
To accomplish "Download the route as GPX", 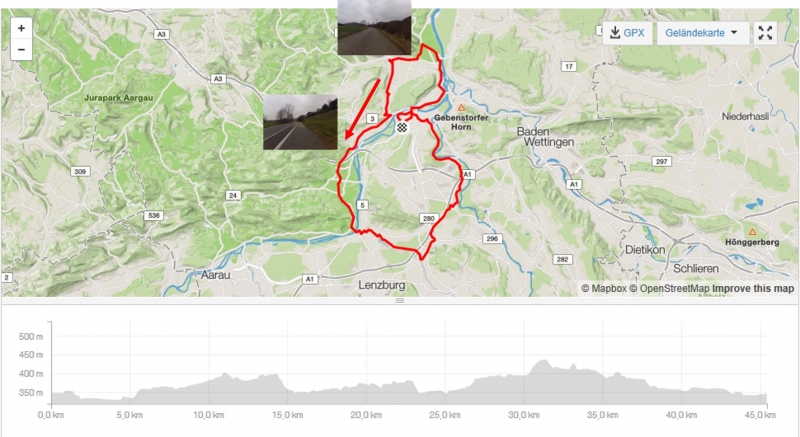I will [x=627, y=33].
